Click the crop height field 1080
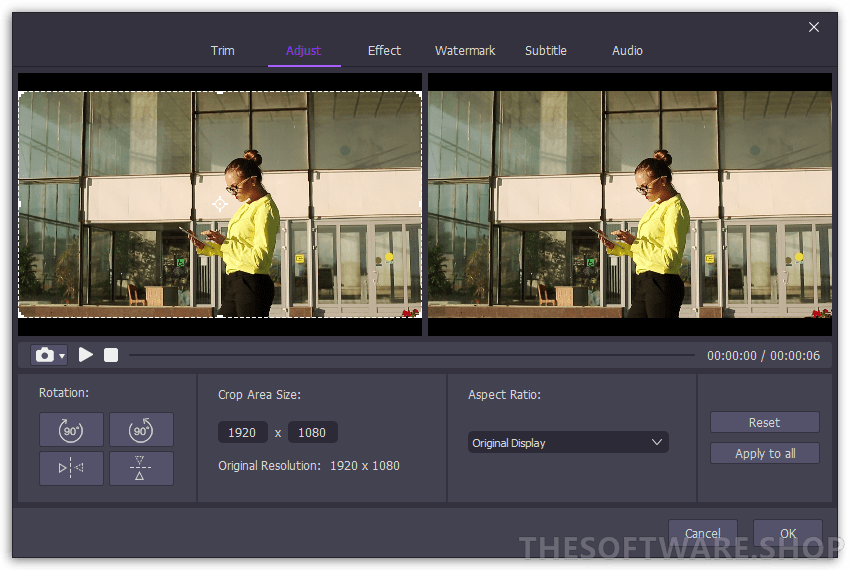 pyautogui.click(x=312, y=433)
